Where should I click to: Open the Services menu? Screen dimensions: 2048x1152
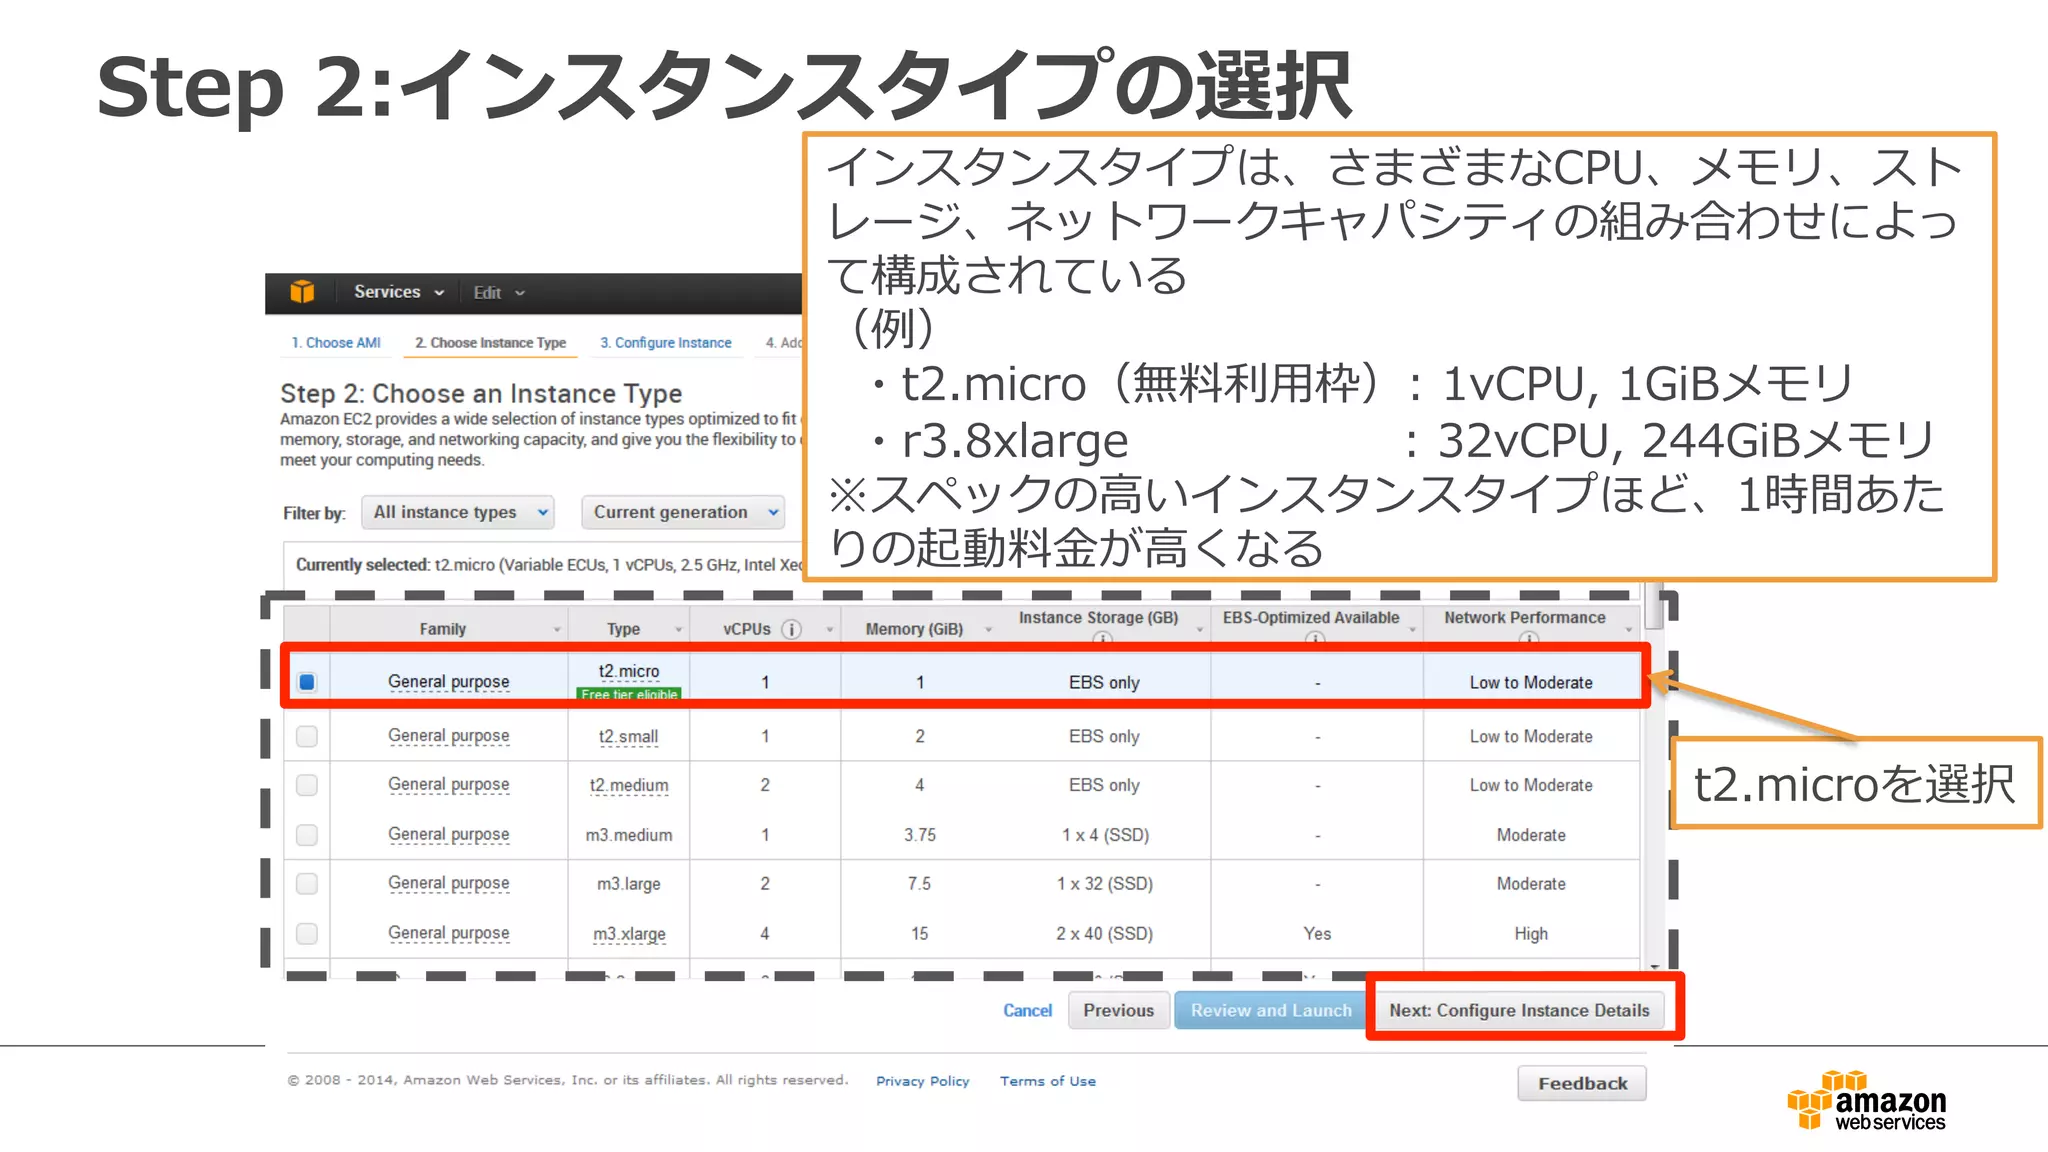click(x=397, y=292)
